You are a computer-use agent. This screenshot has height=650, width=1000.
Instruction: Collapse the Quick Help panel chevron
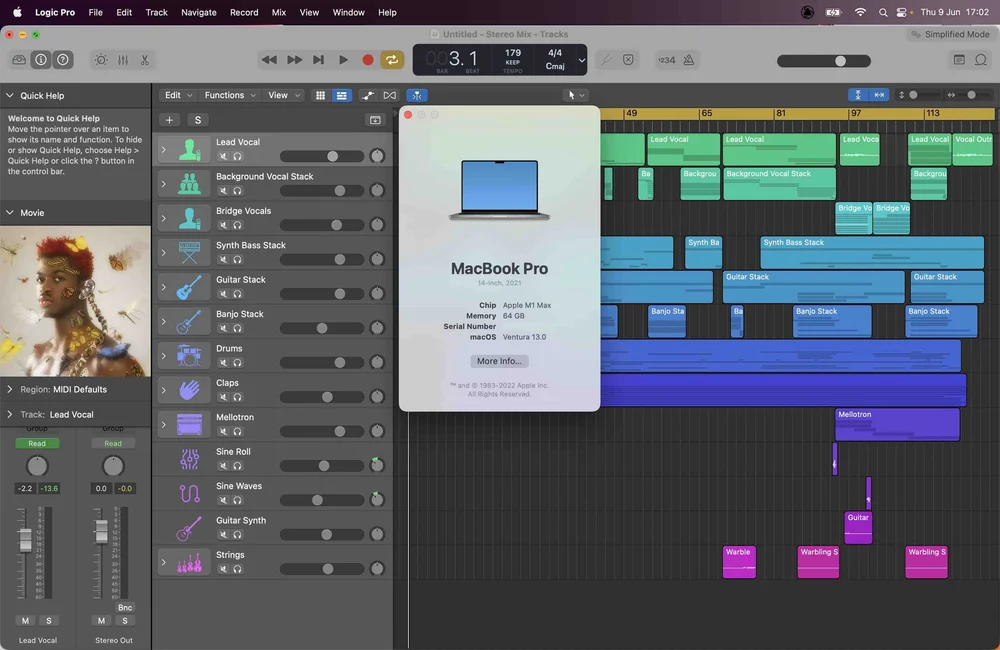pyautogui.click(x=11, y=97)
